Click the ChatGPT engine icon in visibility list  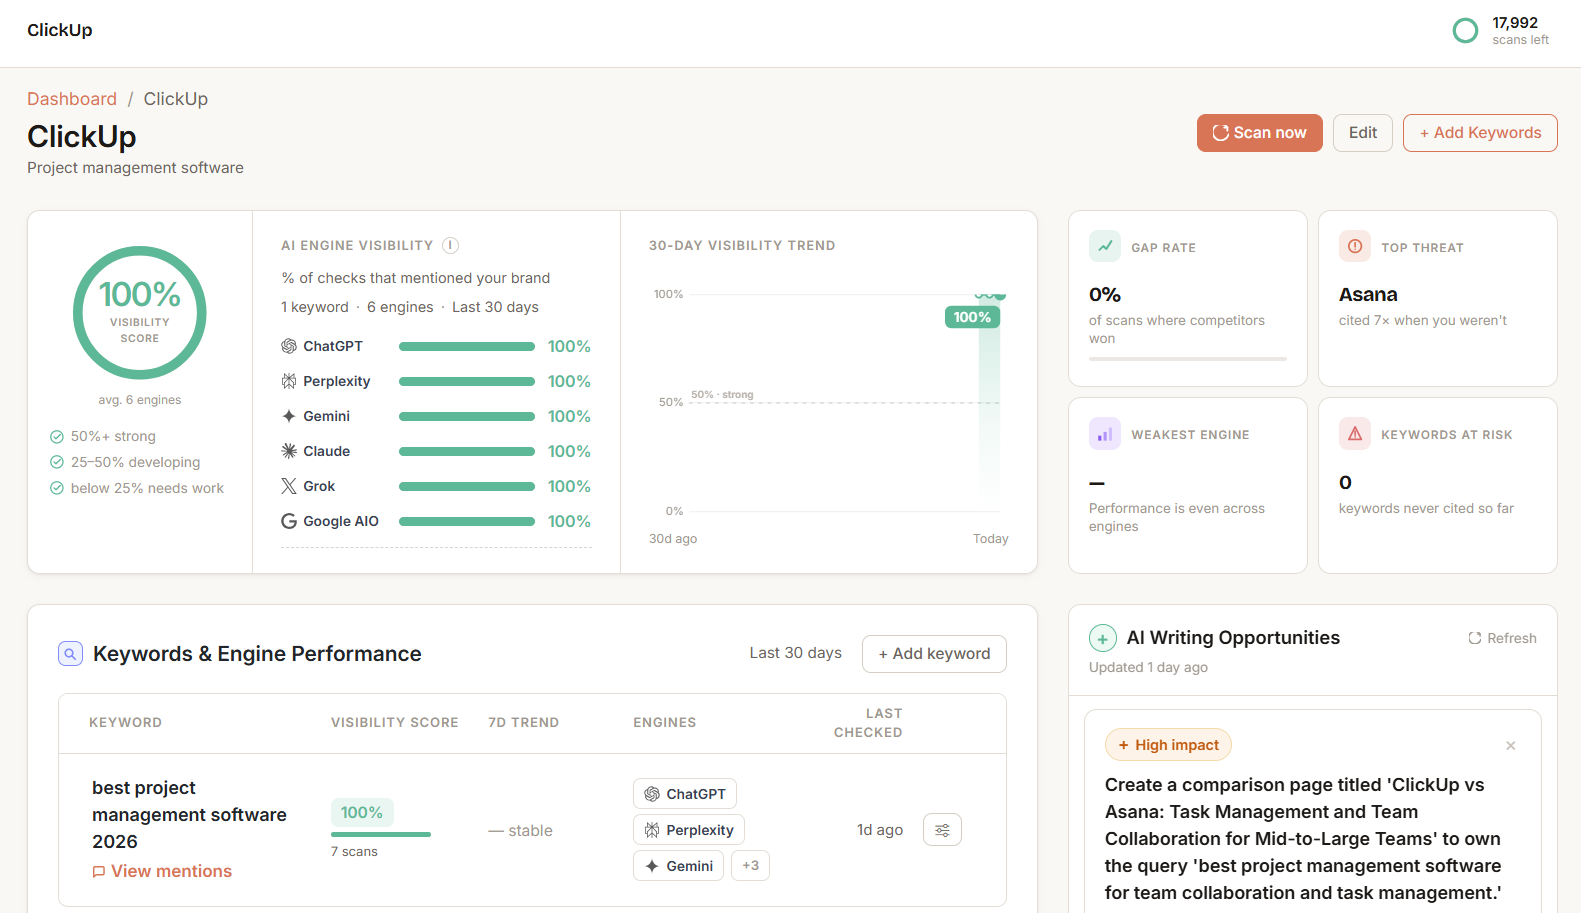[x=289, y=346]
